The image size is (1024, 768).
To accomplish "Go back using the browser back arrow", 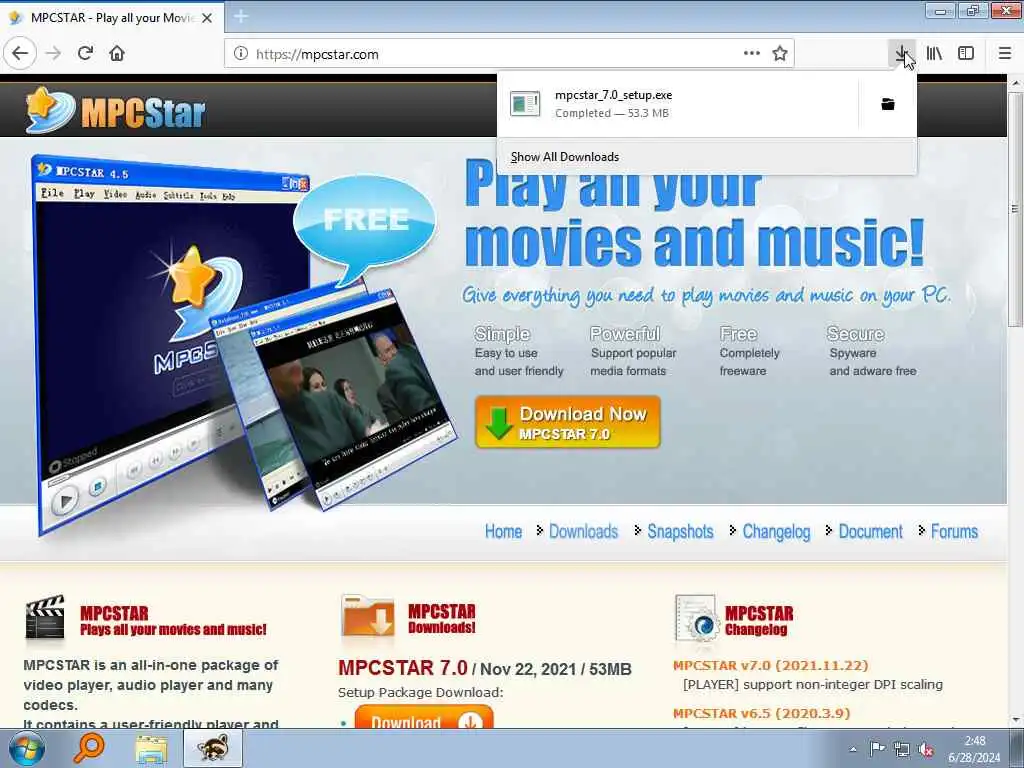I will point(20,54).
